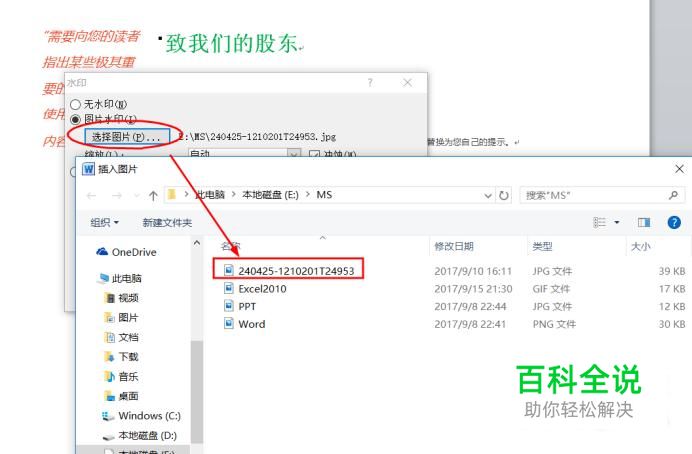Viewport: 692px width, 454px height.
Task: Open help with the blue question mark icon
Action: click(674, 222)
